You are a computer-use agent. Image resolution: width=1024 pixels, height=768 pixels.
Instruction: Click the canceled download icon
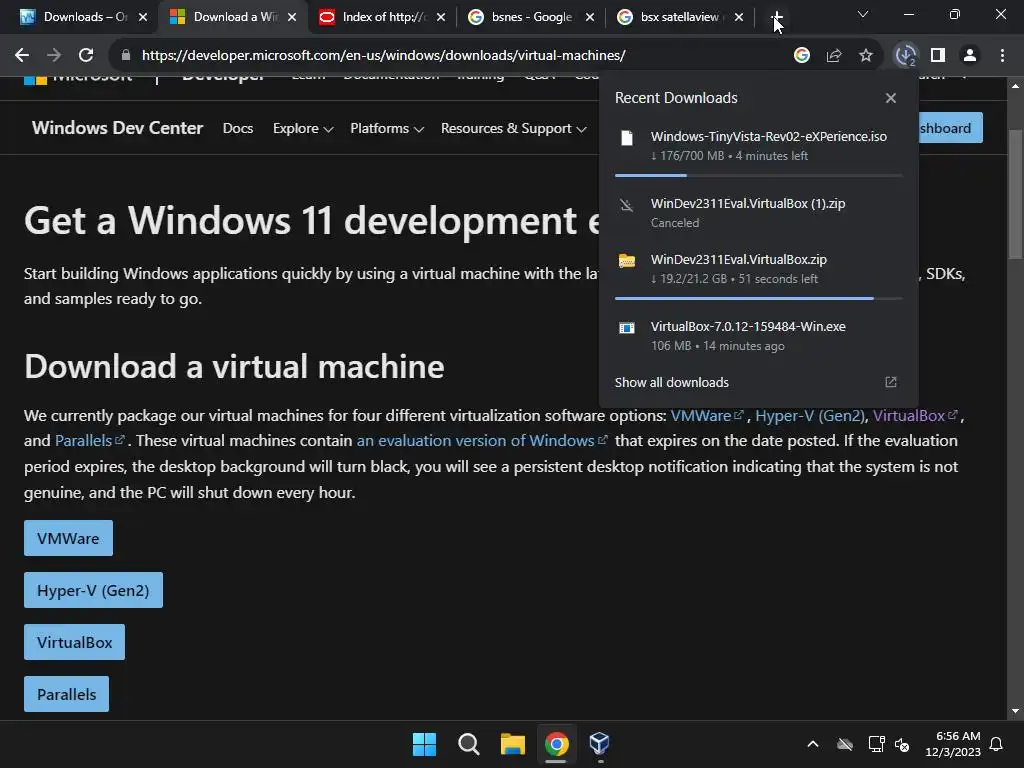pyautogui.click(x=627, y=205)
